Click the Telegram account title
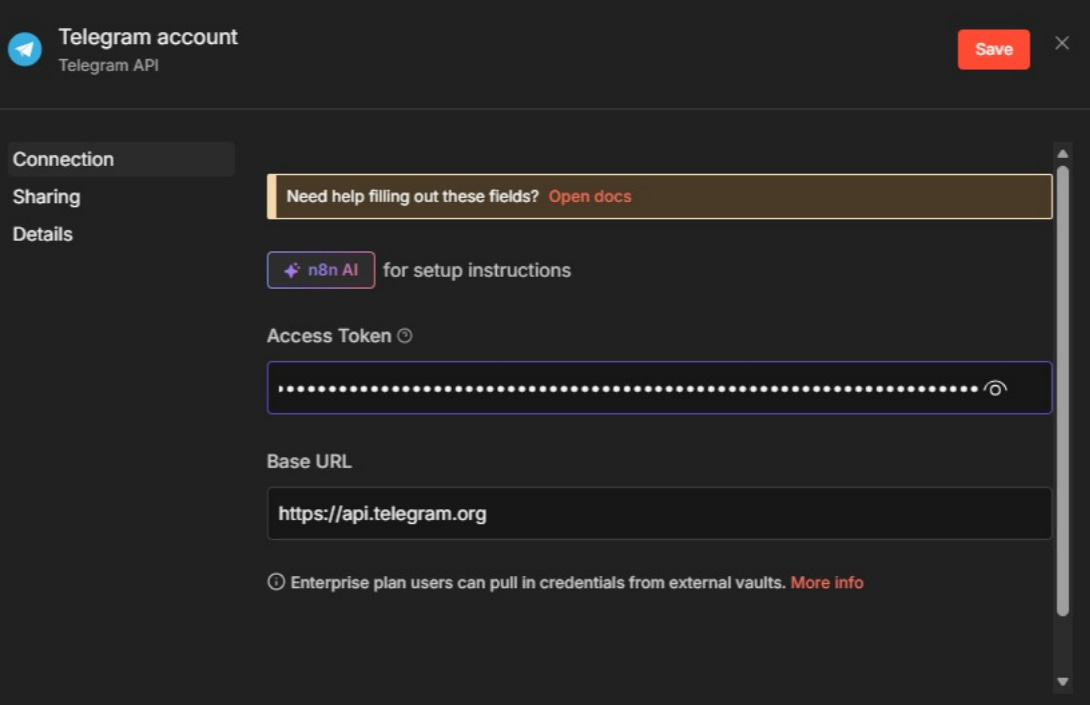Screen dimensions: 1090x705 coord(148,37)
